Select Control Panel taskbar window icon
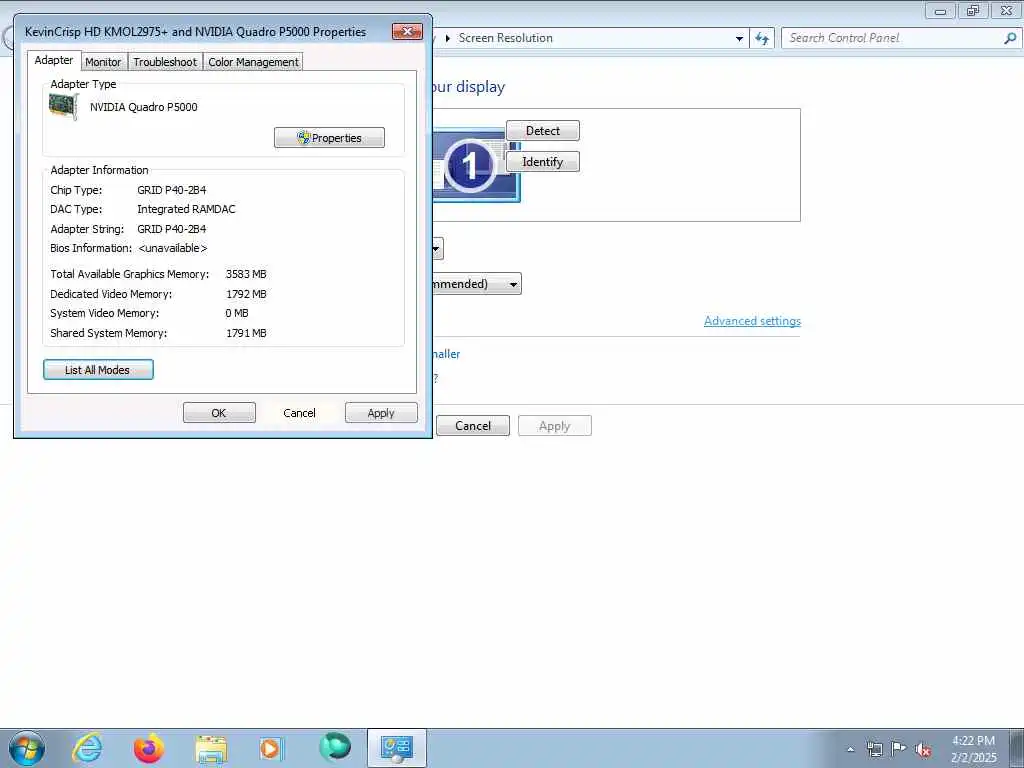This screenshot has width=1024, height=768. click(x=396, y=748)
